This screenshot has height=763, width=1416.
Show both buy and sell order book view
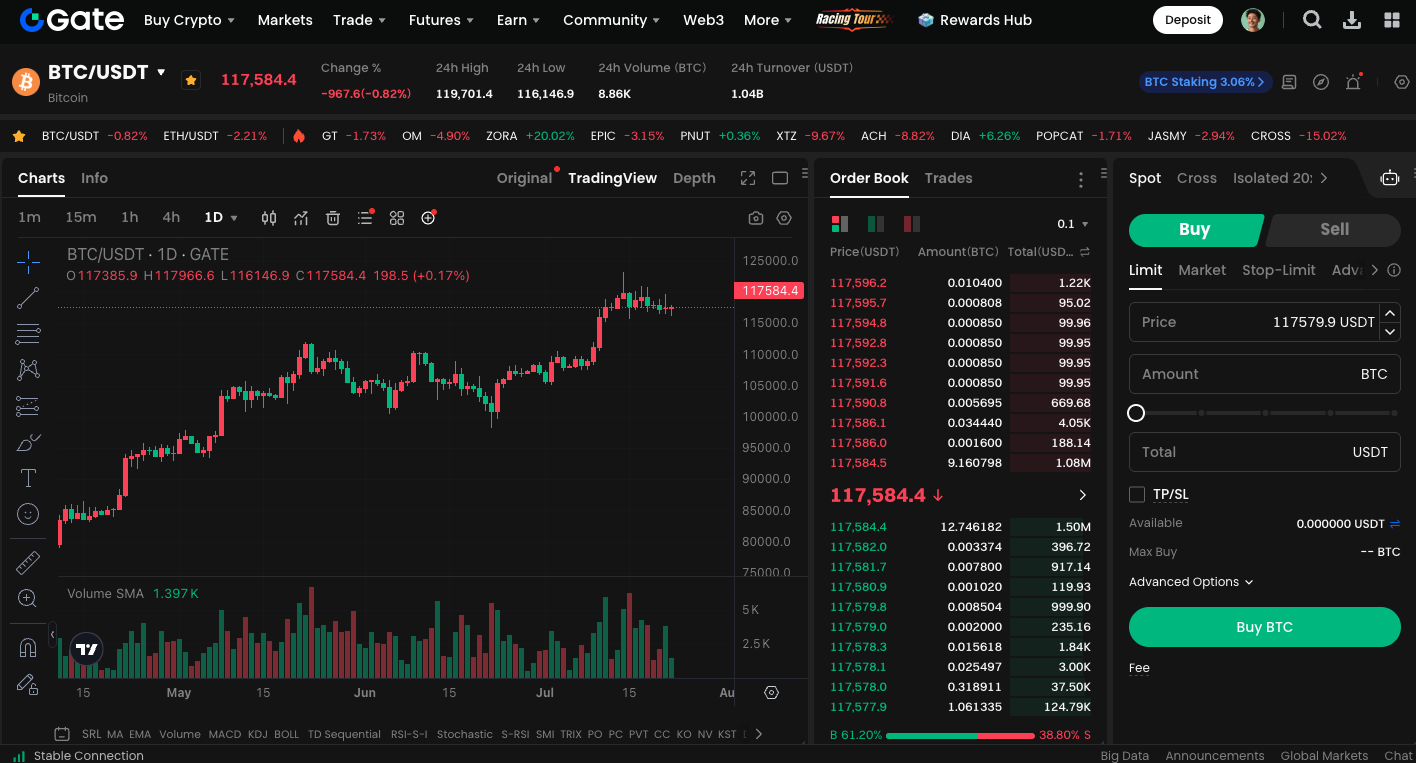[840, 224]
